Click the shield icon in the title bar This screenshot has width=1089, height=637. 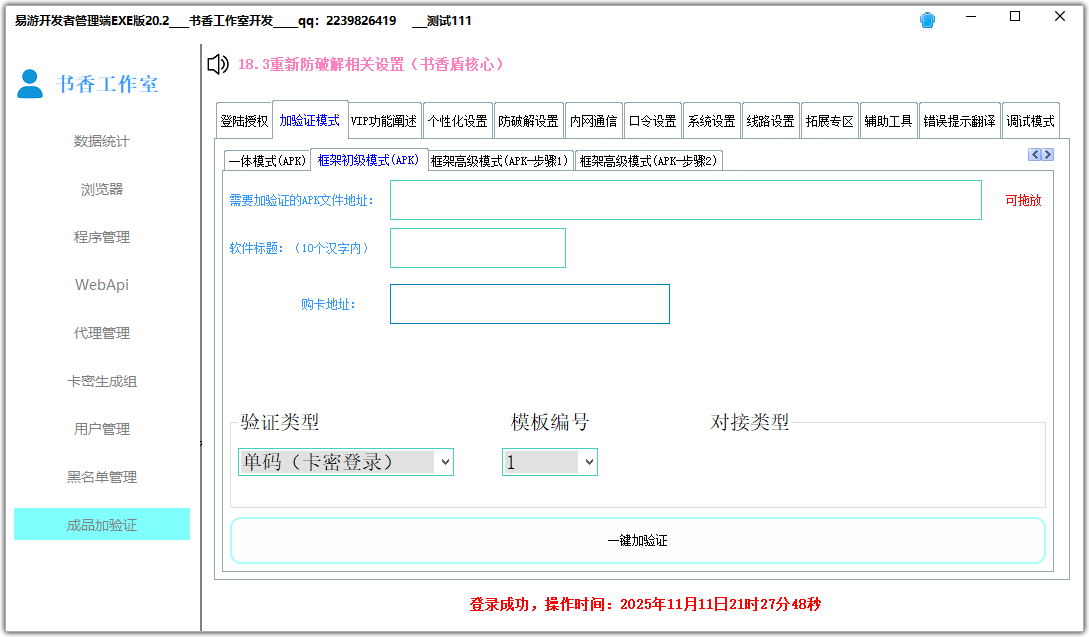pos(927,19)
